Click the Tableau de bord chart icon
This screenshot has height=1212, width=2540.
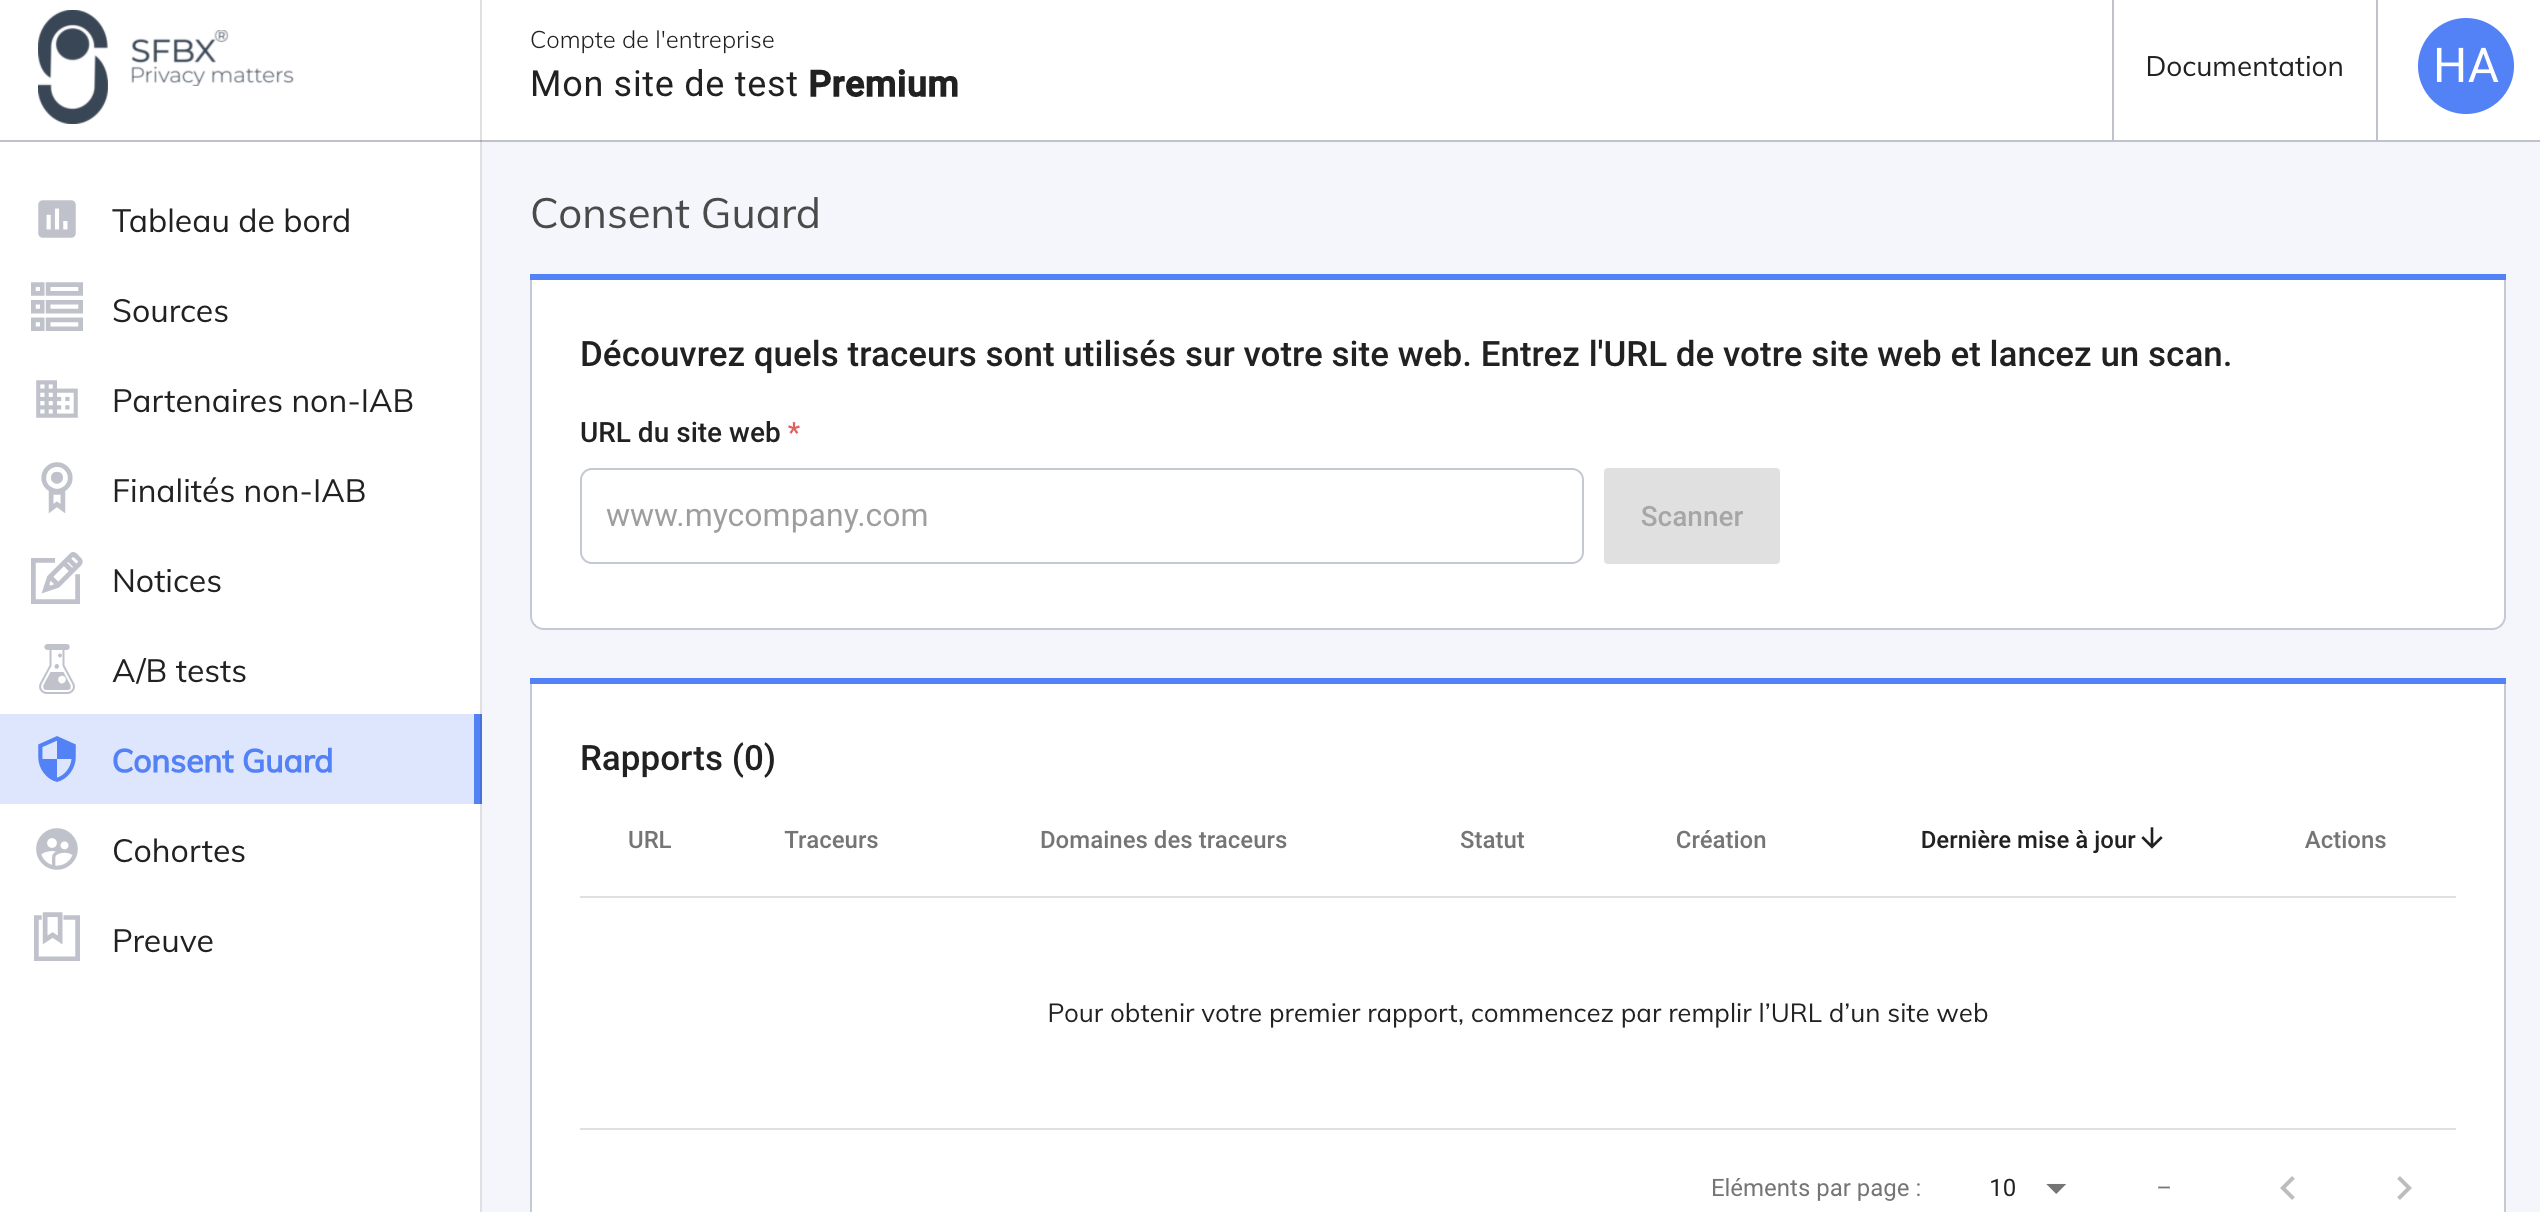tap(57, 220)
